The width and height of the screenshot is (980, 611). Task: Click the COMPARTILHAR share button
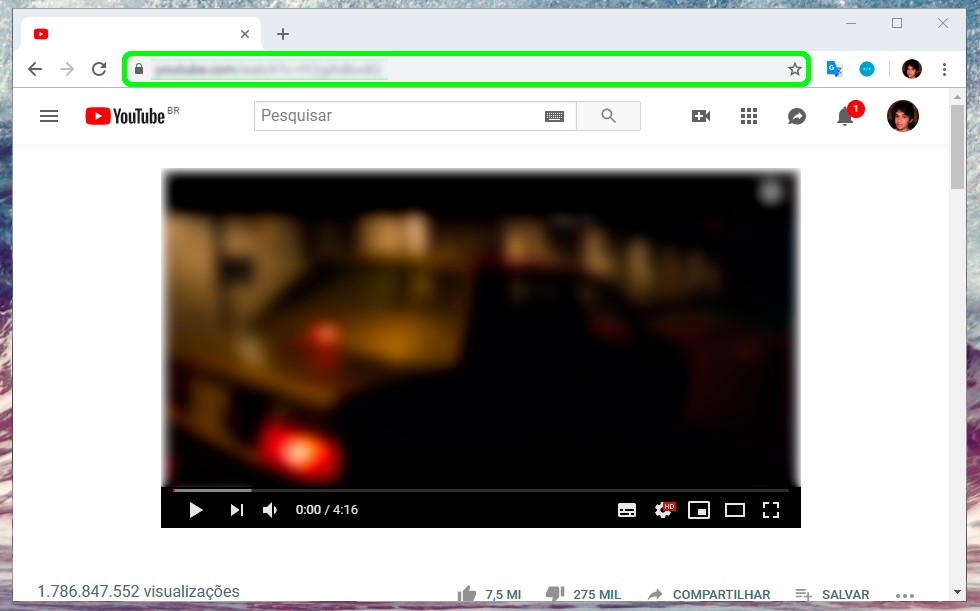[x=709, y=594]
